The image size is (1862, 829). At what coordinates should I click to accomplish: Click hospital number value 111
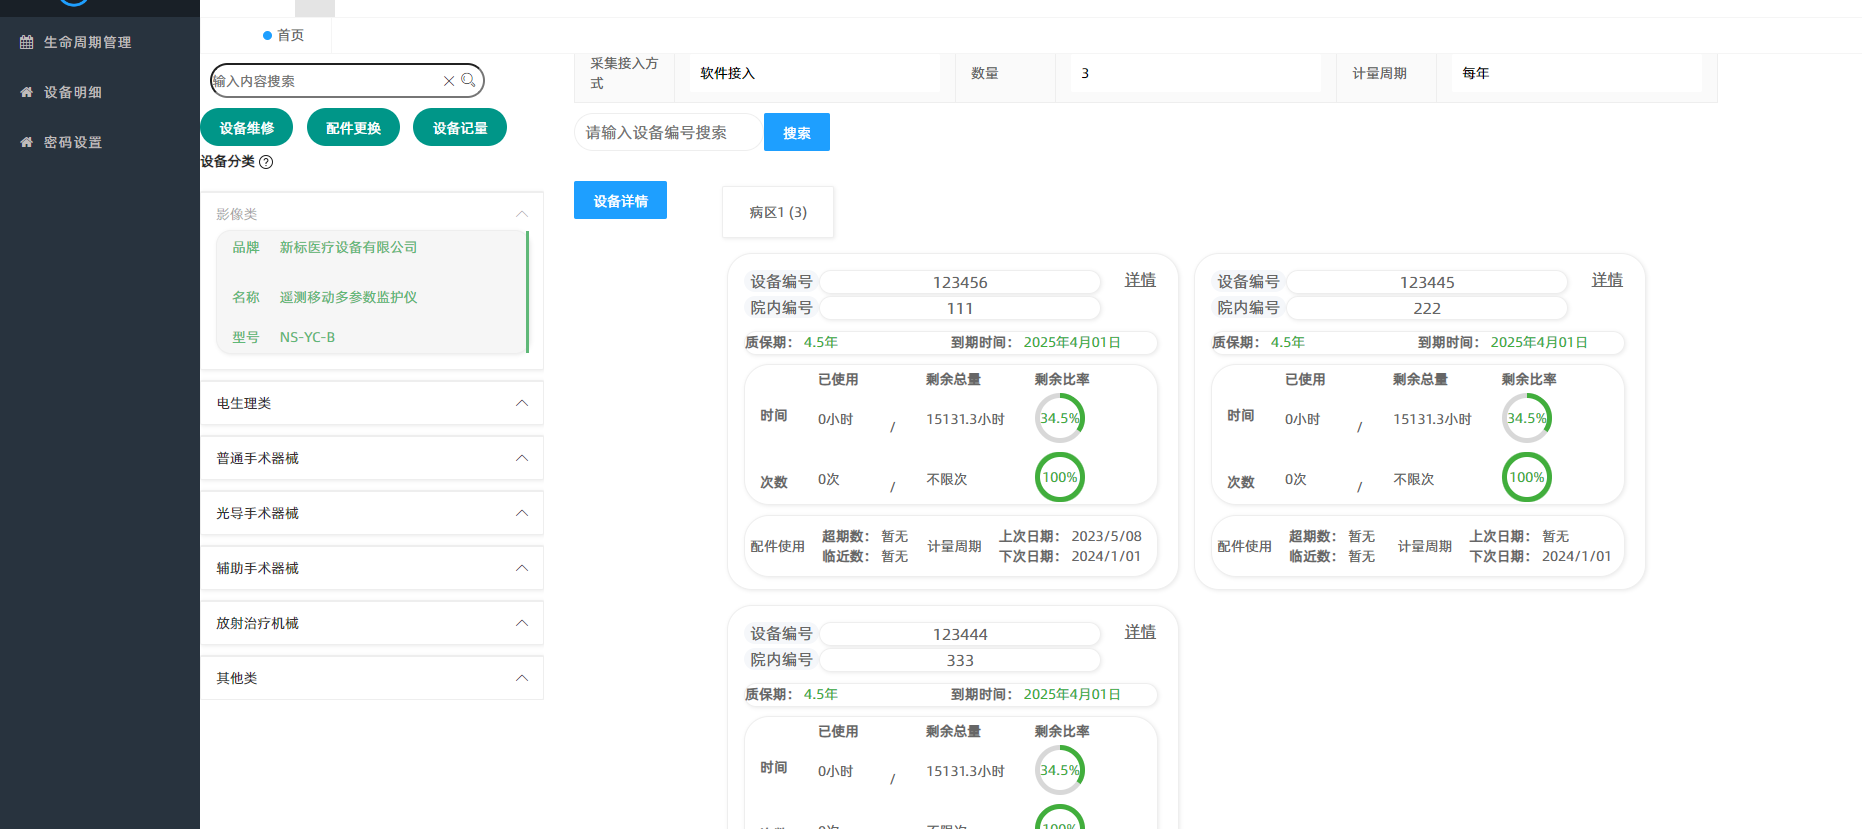[960, 308]
